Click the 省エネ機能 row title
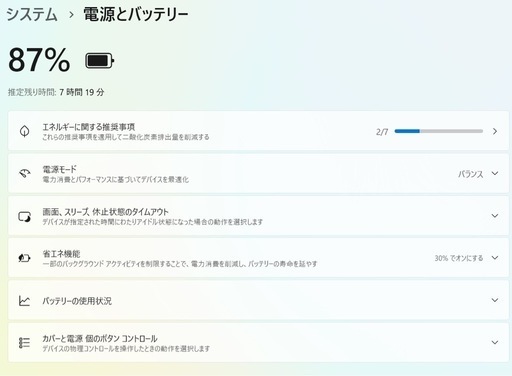 tap(61, 254)
